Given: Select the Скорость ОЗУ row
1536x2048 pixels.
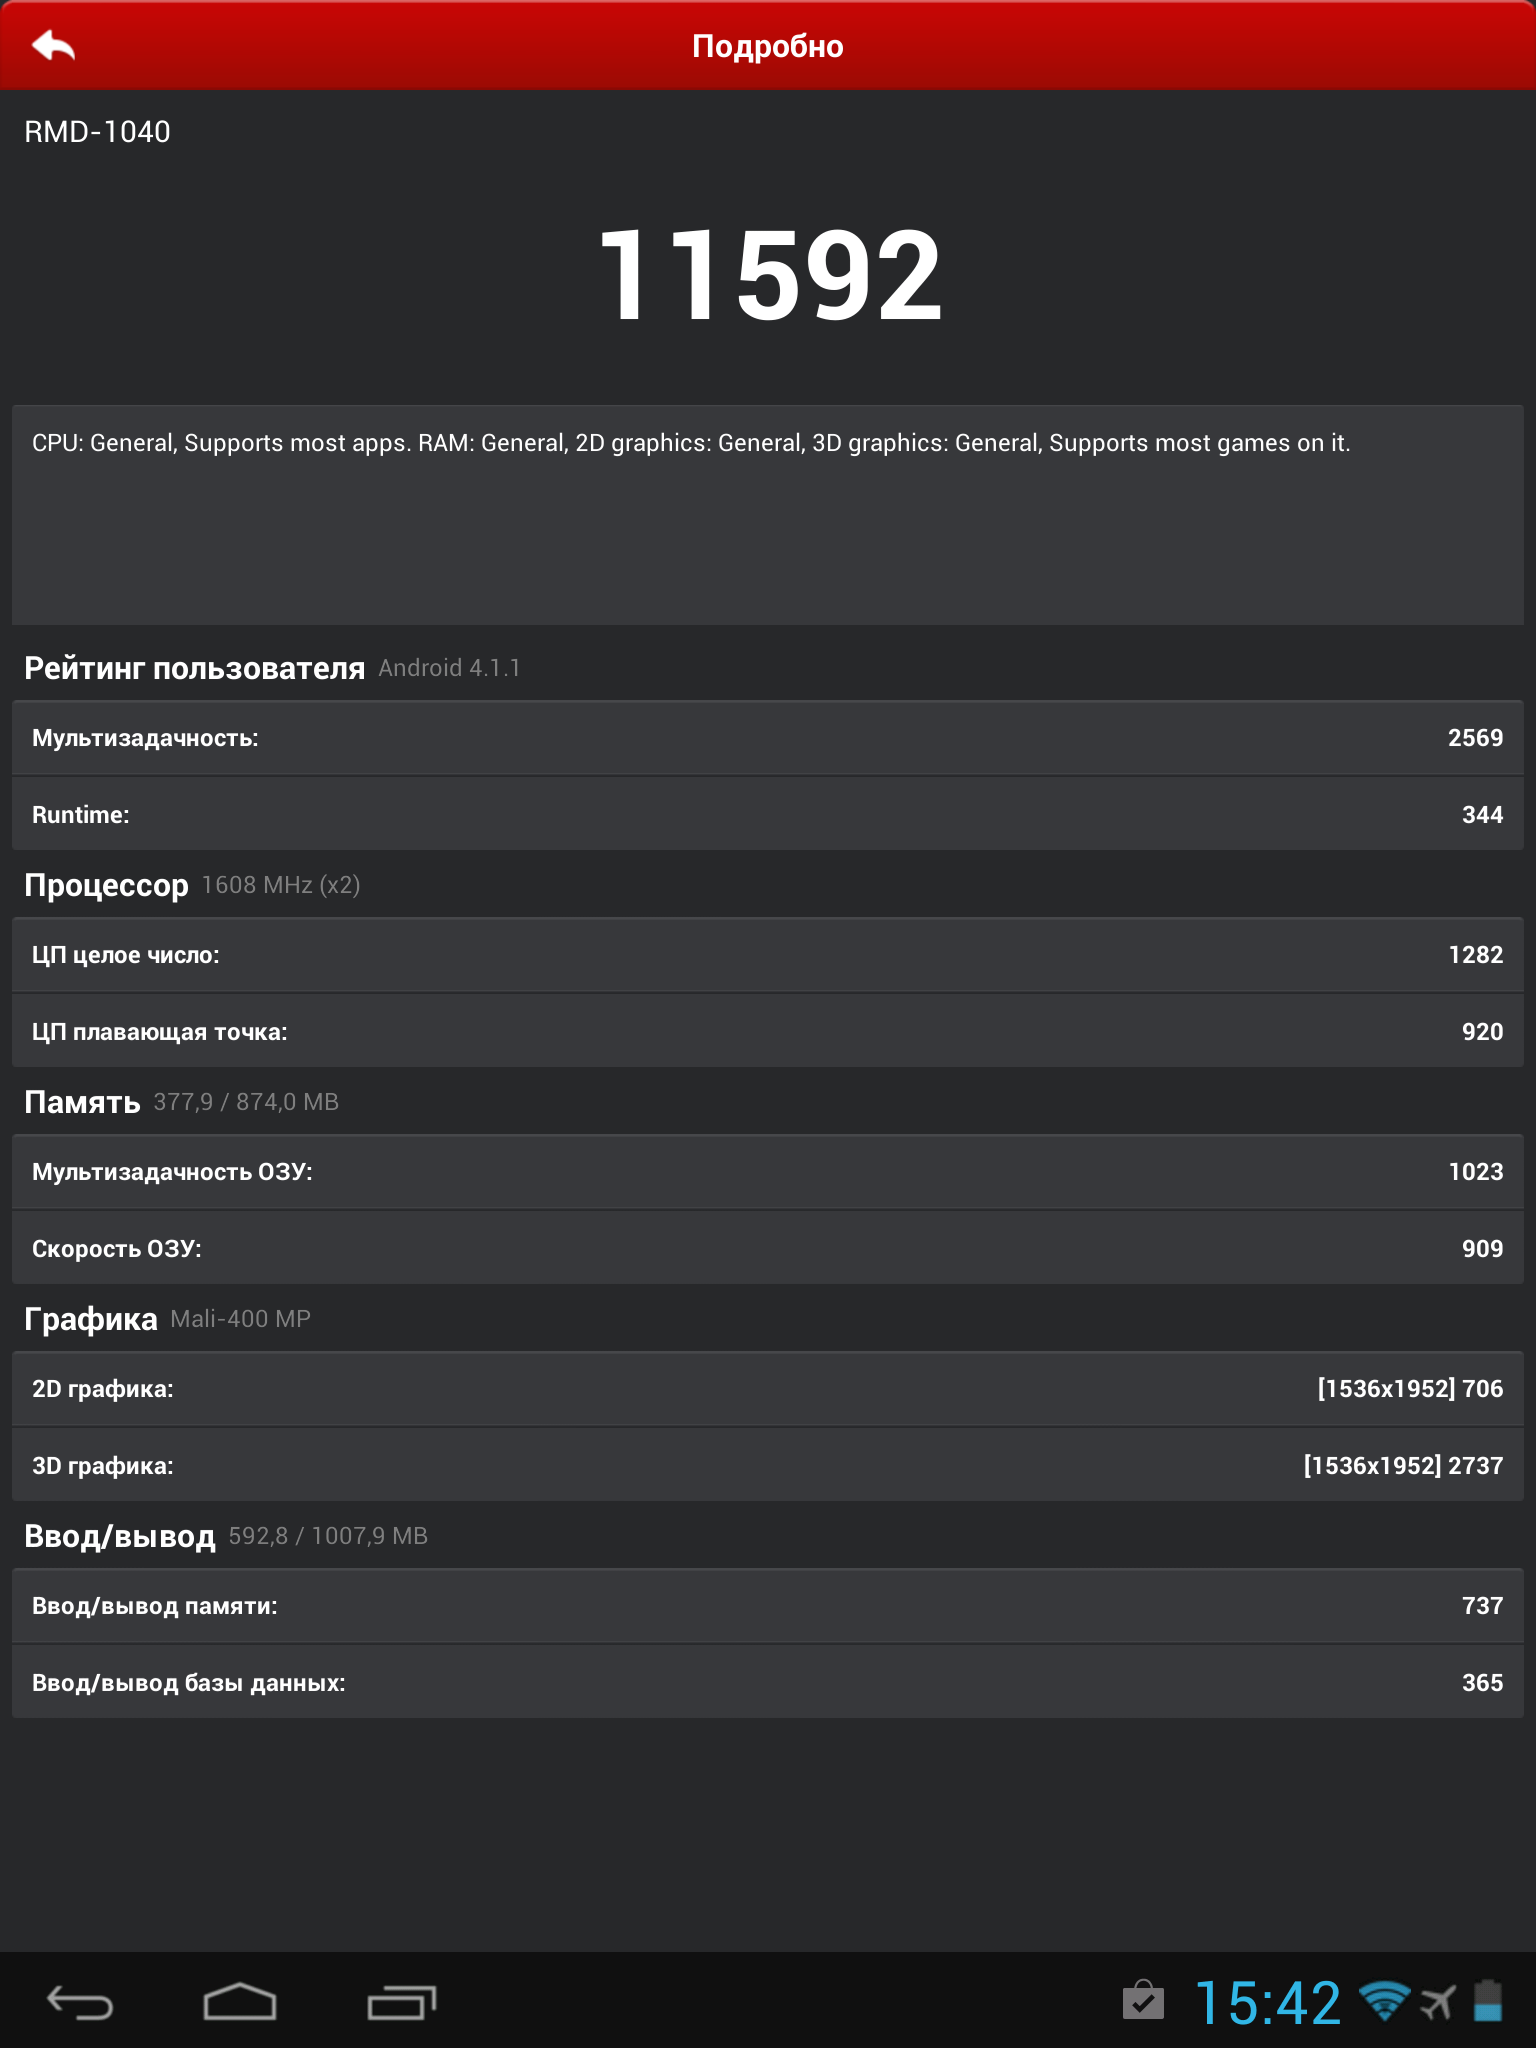Looking at the screenshot, I should click(x=768, y=1249).
